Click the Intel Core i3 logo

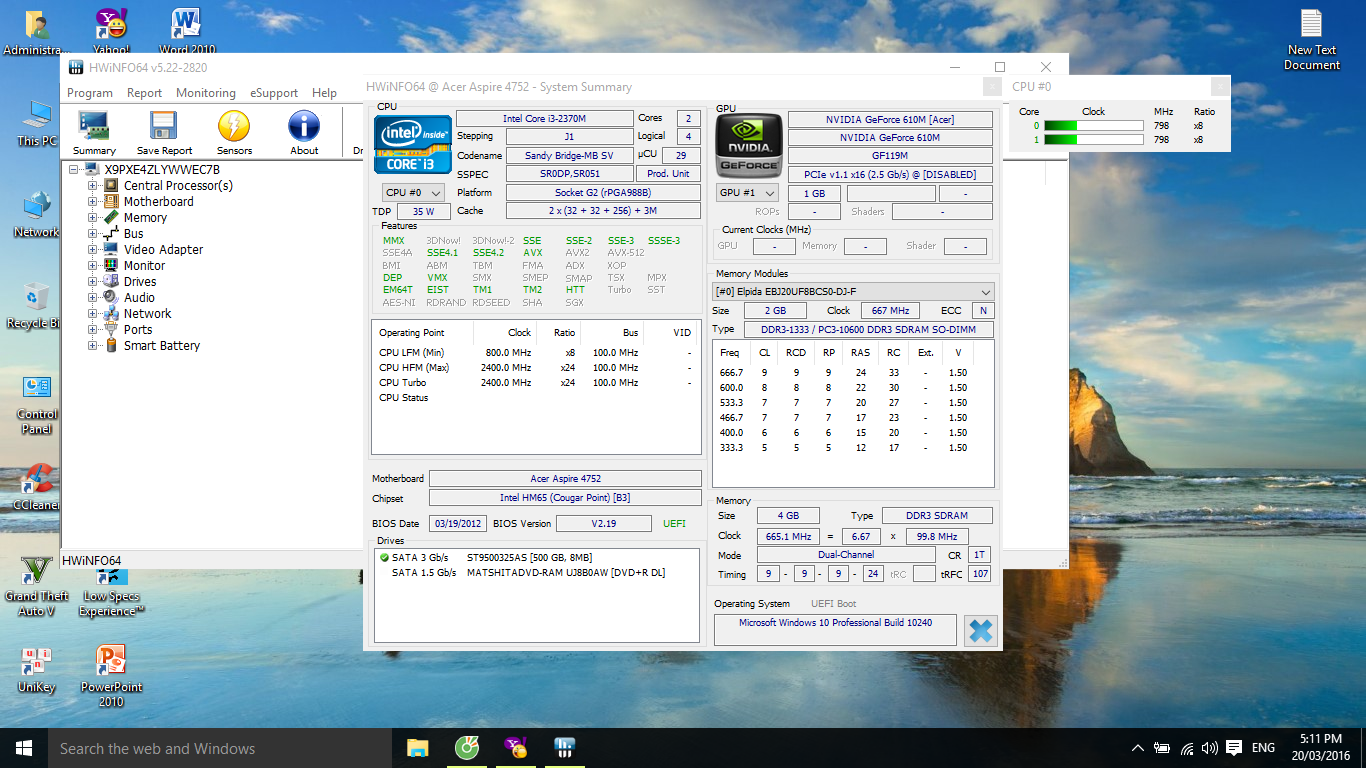pos(412,145)
